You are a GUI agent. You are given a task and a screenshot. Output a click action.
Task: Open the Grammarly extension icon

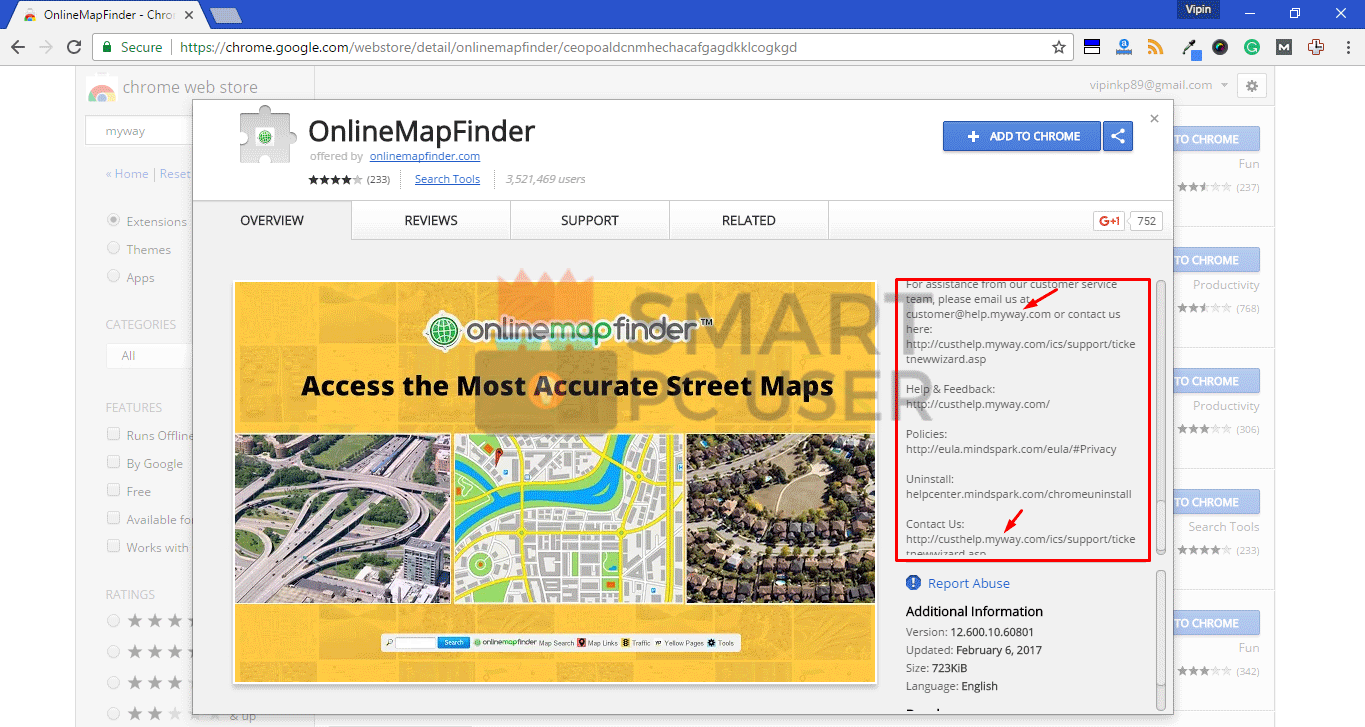coord(1251,47)
